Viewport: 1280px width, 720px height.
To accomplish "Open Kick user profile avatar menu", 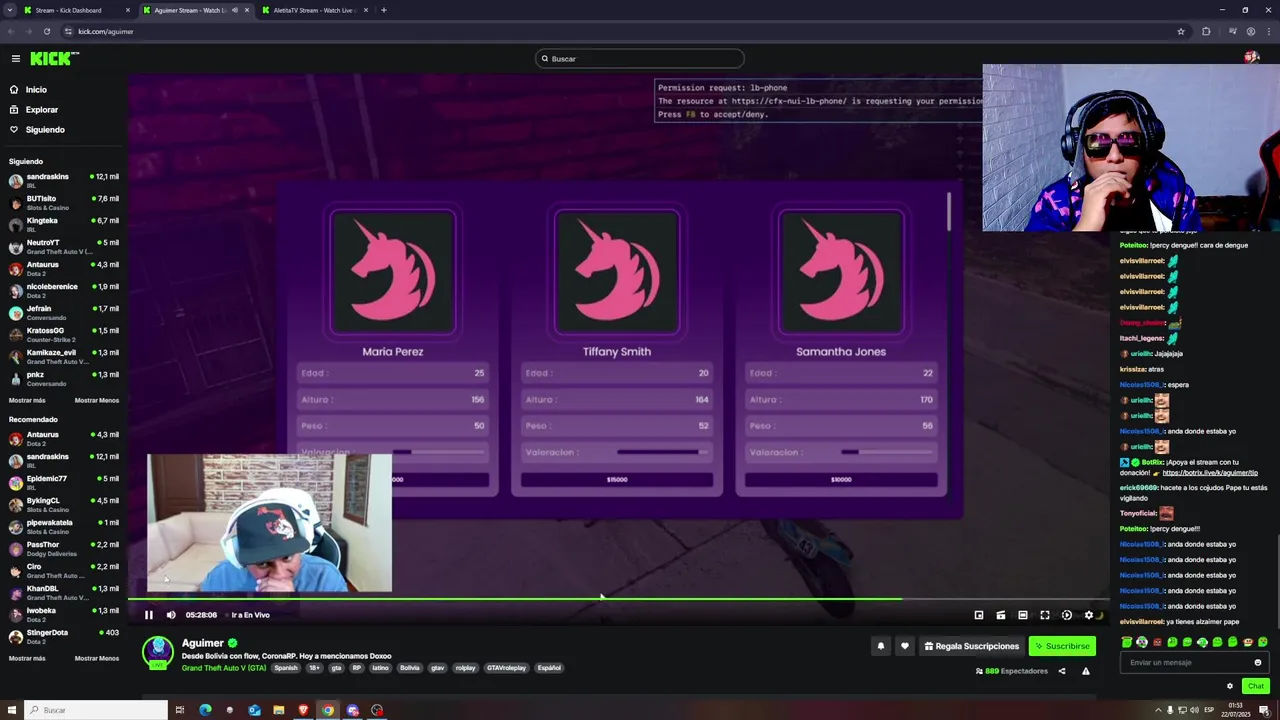I will click(1251, 58).
